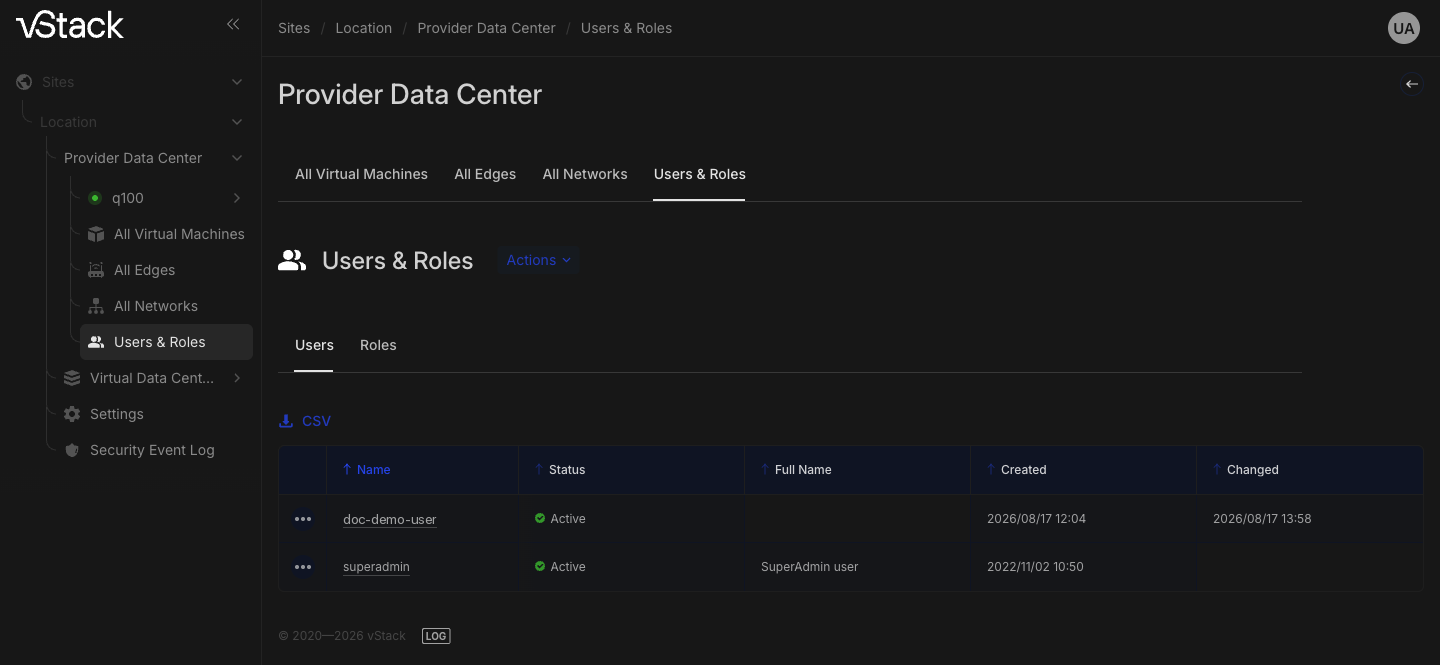
Task: Click the green q100 status icon
Action: 95,198
